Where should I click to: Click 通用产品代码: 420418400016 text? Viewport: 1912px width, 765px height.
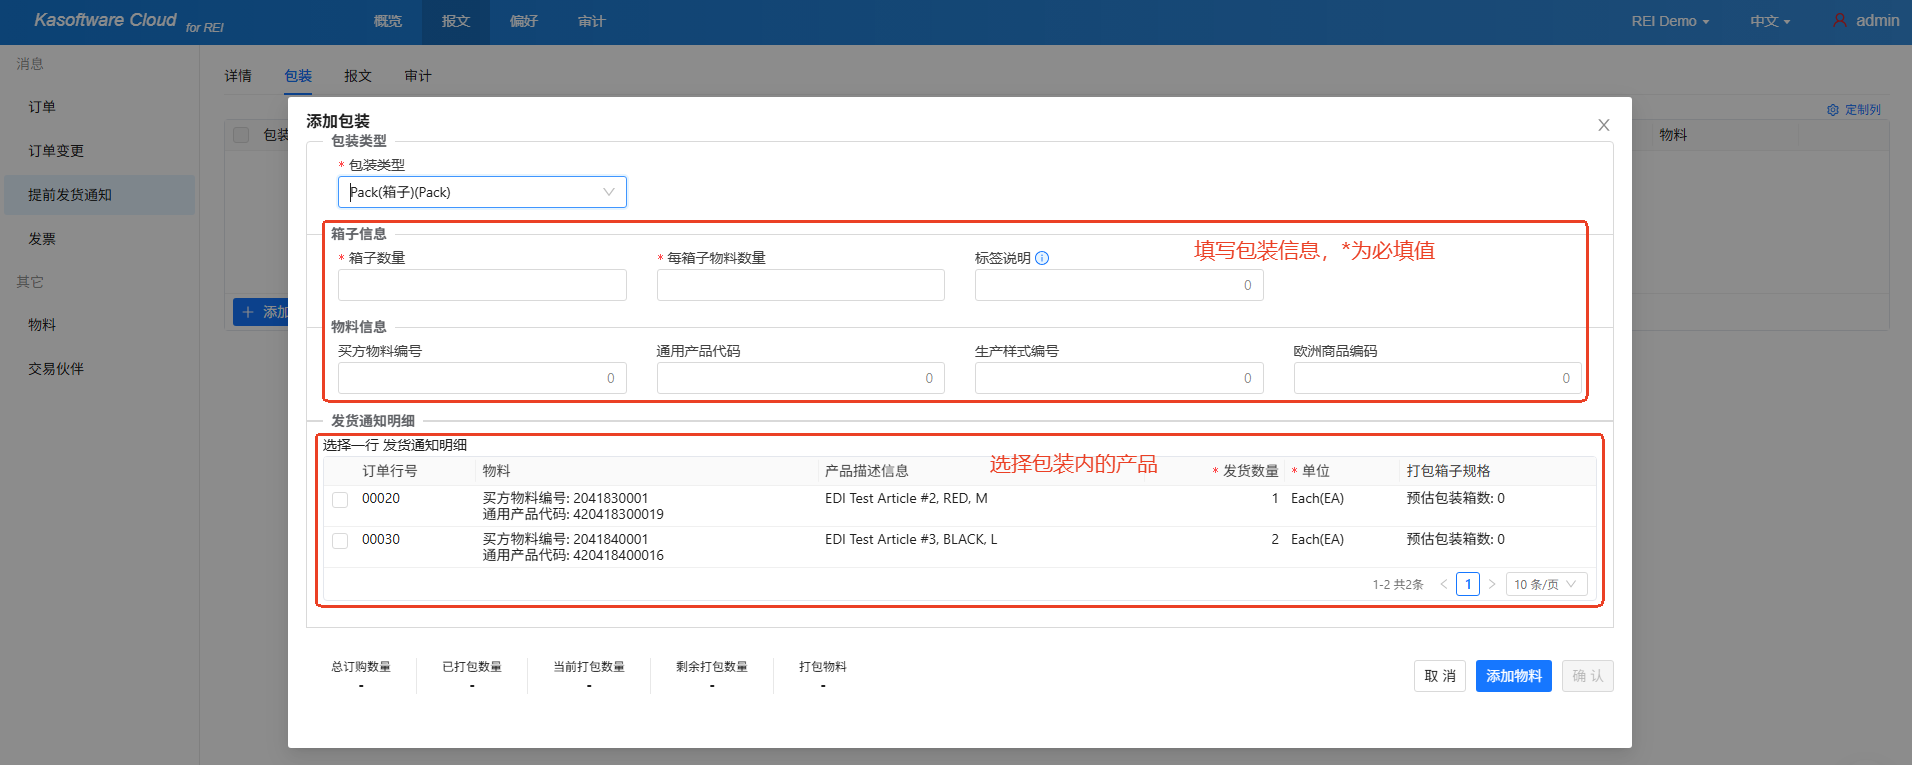pos(573,555)
